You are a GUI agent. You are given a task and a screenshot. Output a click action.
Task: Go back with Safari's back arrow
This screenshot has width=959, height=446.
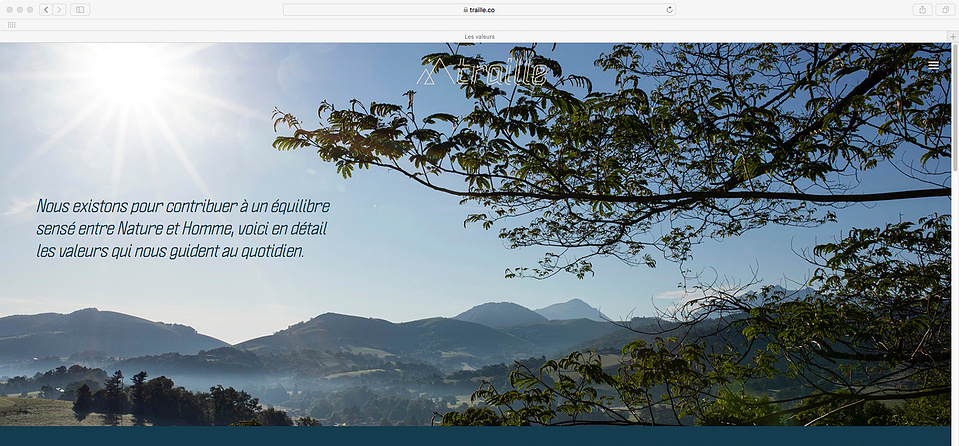coord(46,10)
